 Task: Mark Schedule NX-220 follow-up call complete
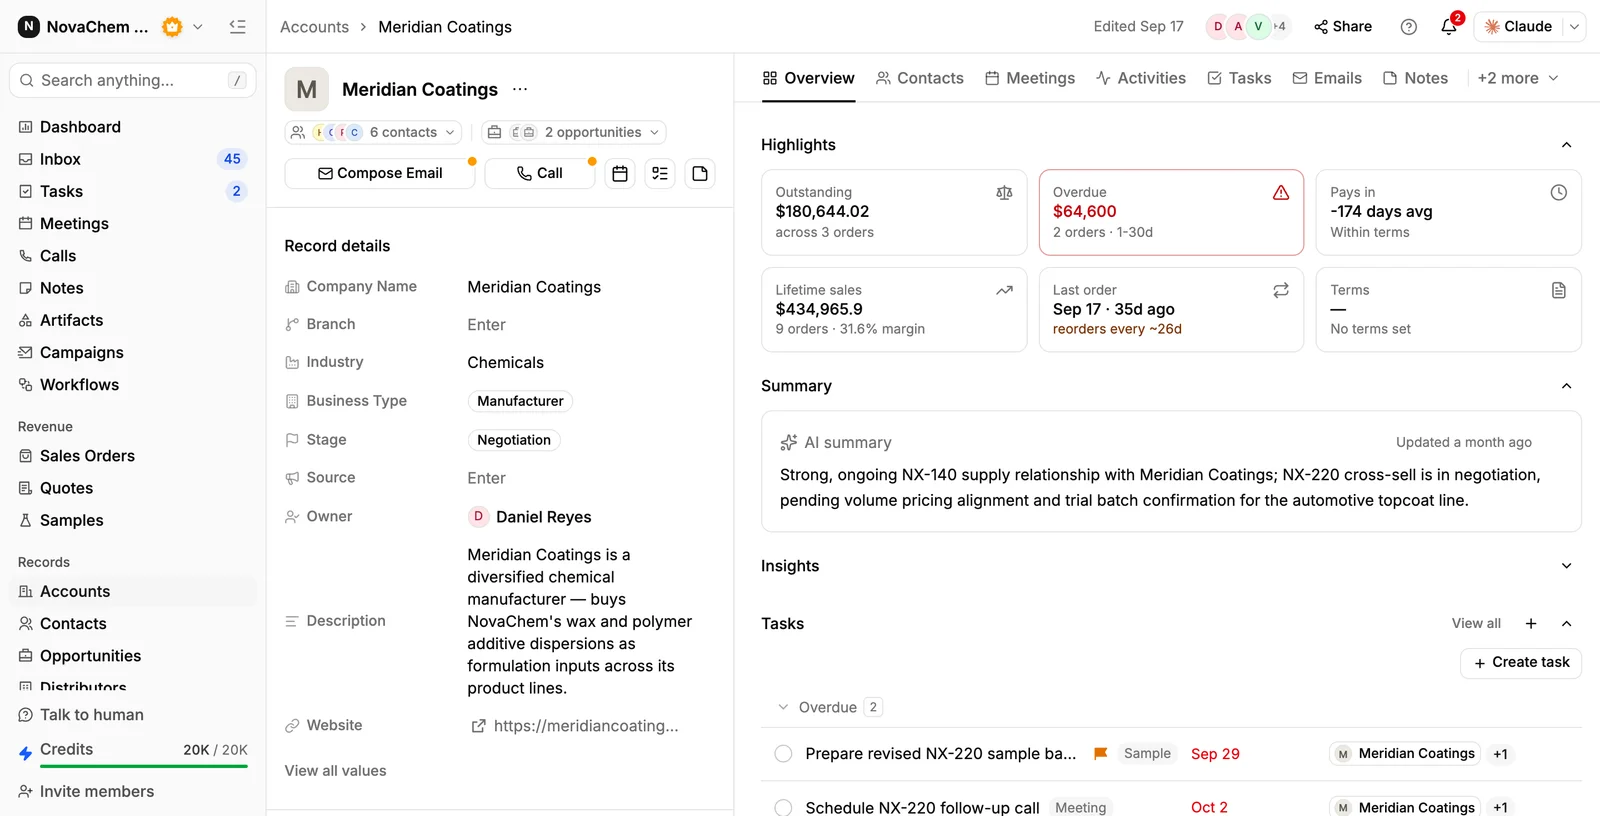tap(783, 808)
